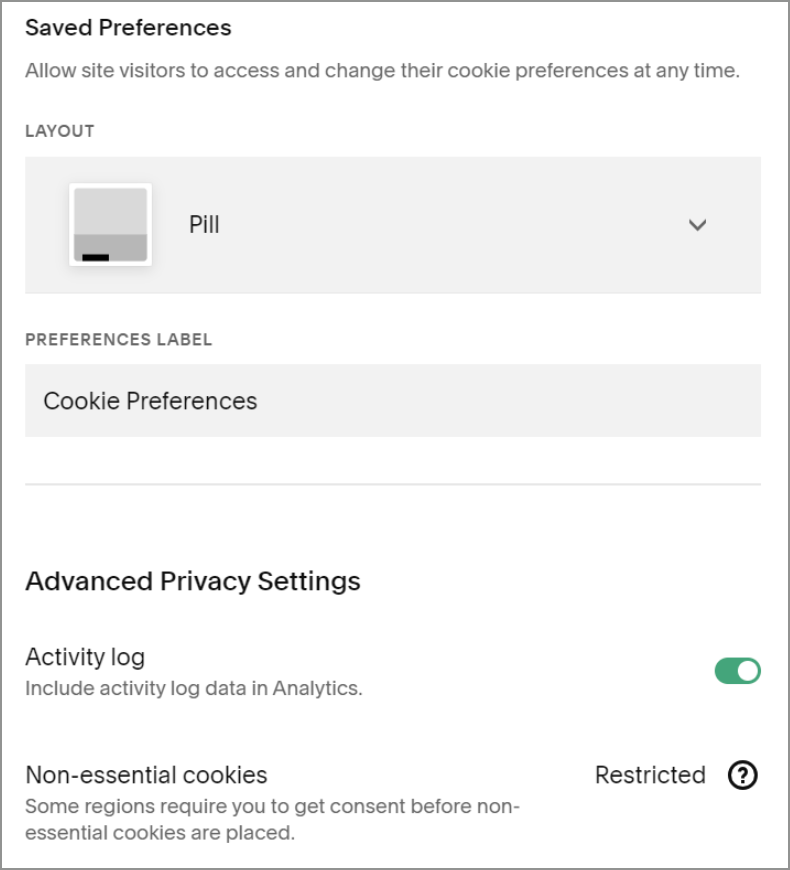Screen dimensions: 790x870
Task: Open the Pill layout dropdown by its label
Action: (x=204, y=225)
